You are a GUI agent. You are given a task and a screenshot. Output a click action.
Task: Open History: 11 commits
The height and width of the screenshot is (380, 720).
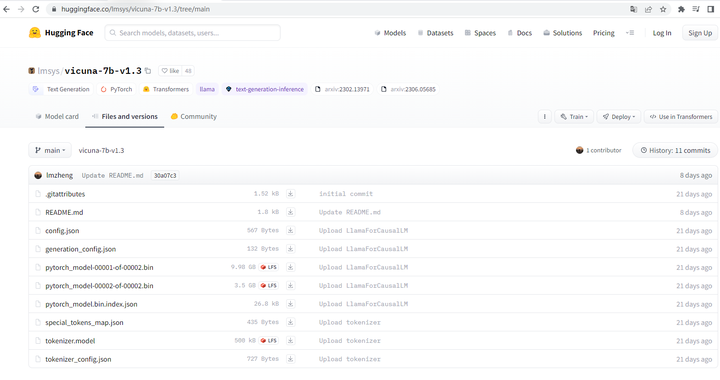(675, 150)
